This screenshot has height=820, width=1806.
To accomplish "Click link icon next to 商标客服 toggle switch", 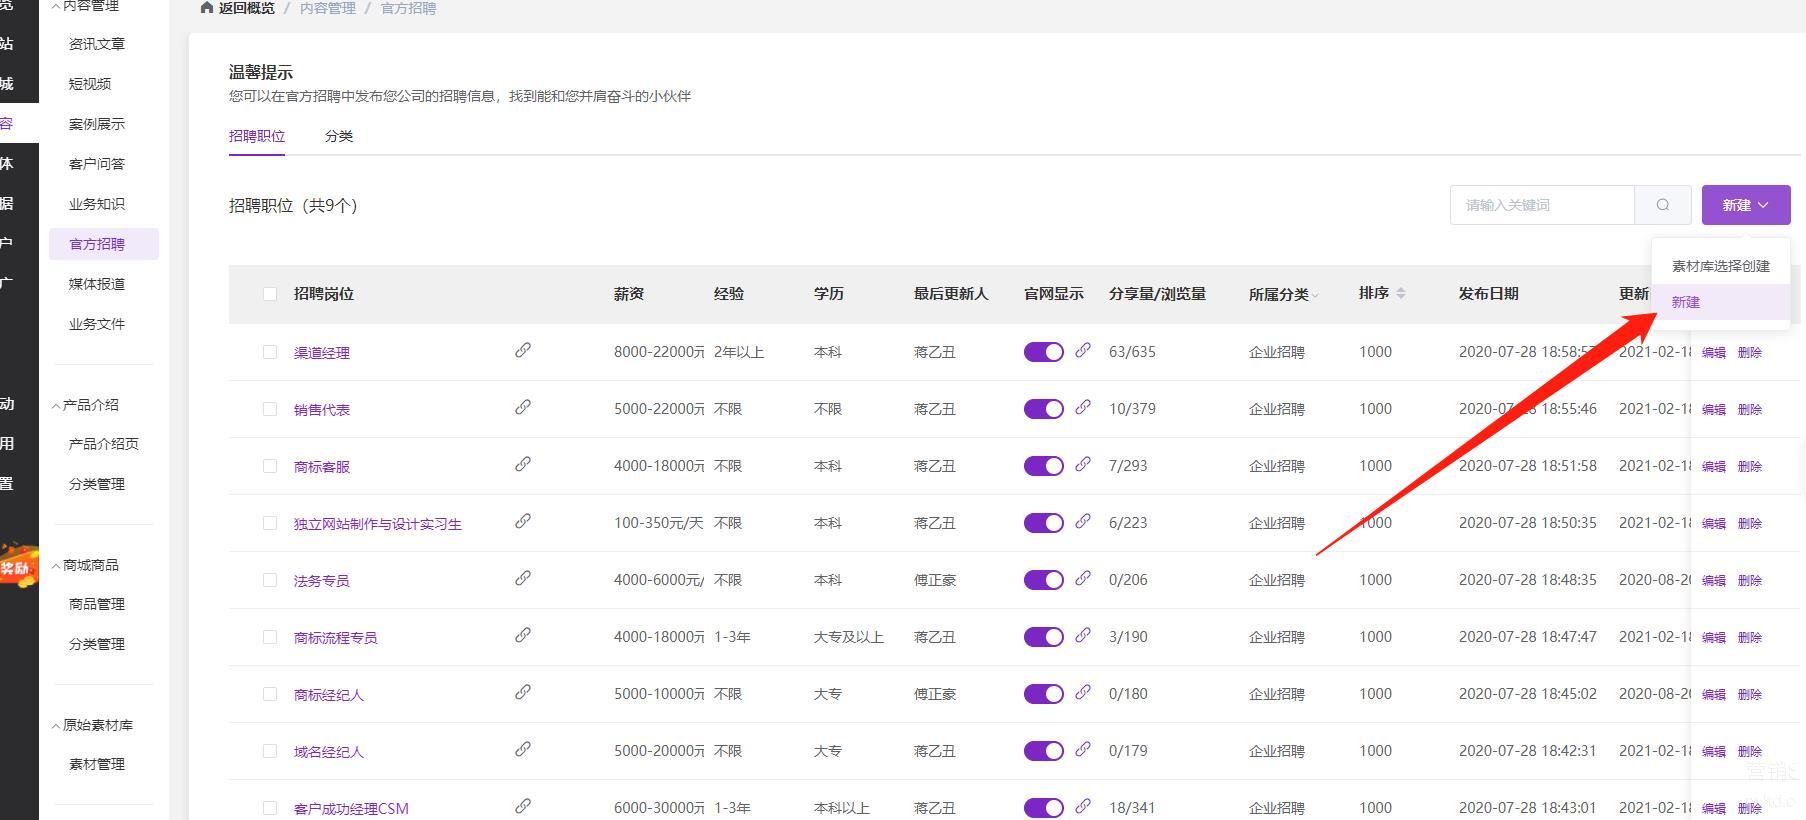I will (x=1082, y=465).
